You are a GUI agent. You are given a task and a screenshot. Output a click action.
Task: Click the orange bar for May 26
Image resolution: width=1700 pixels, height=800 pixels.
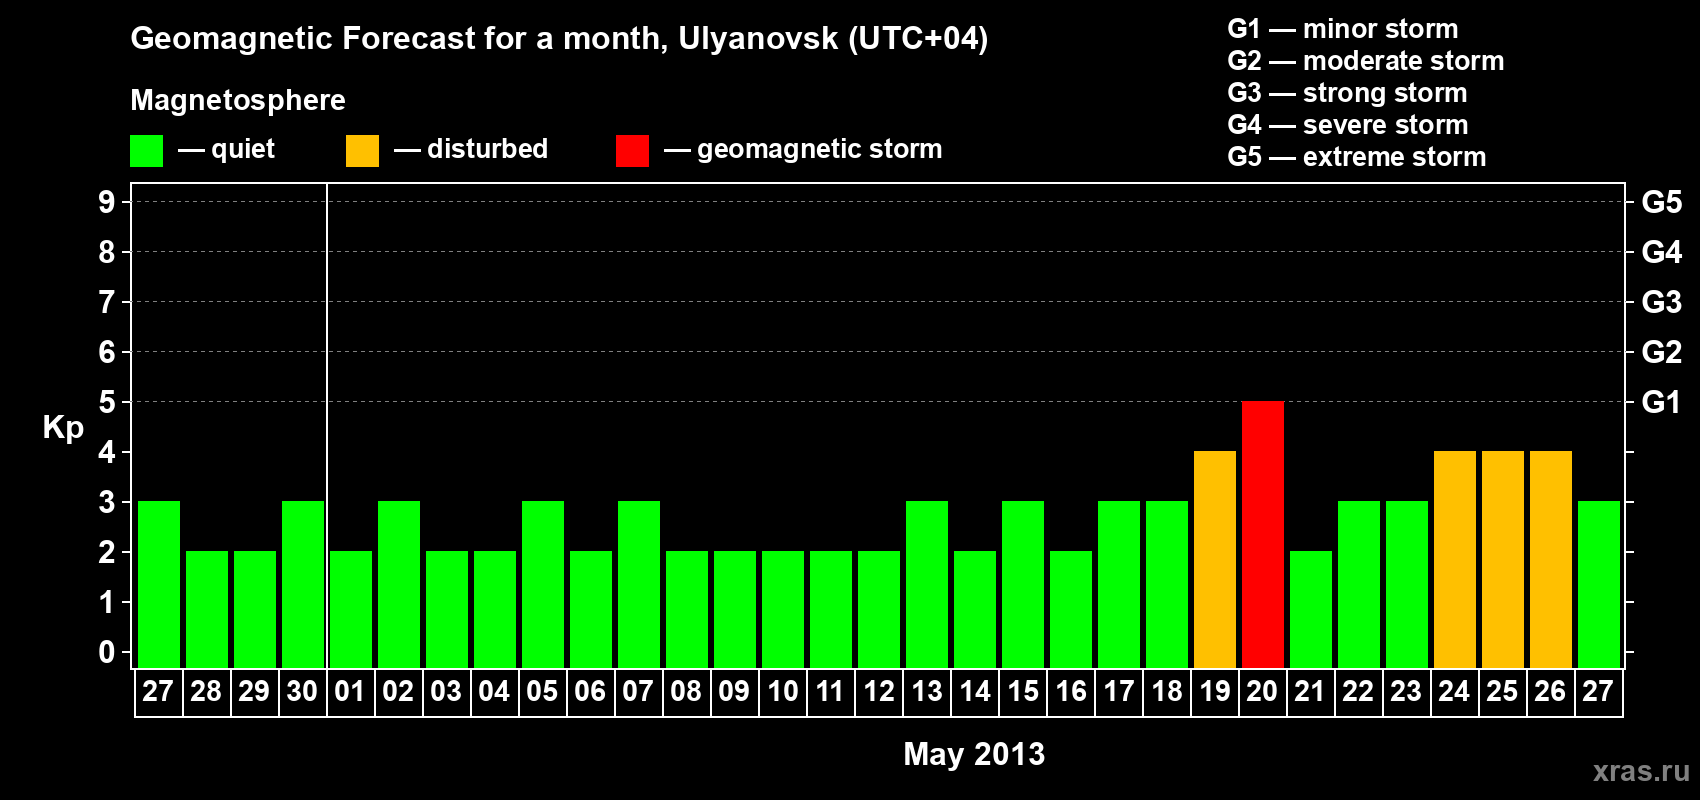click(x=1551, y=560)
